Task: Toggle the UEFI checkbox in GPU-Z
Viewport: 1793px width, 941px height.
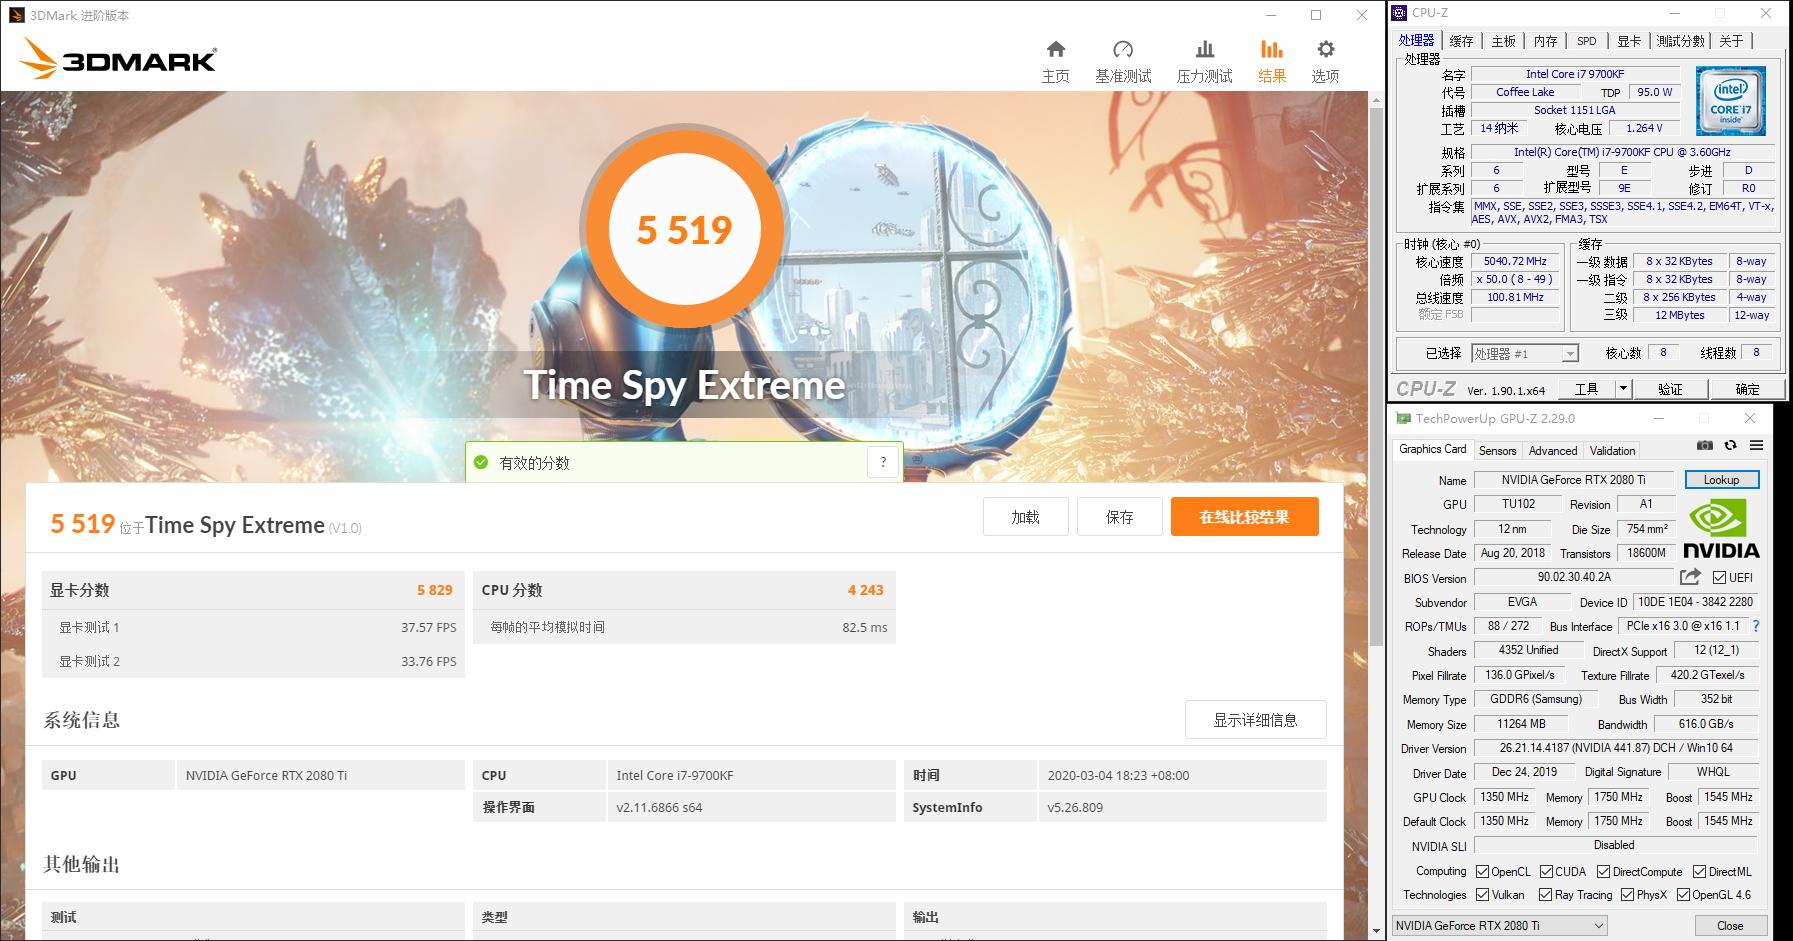Action: [1719, 577]
